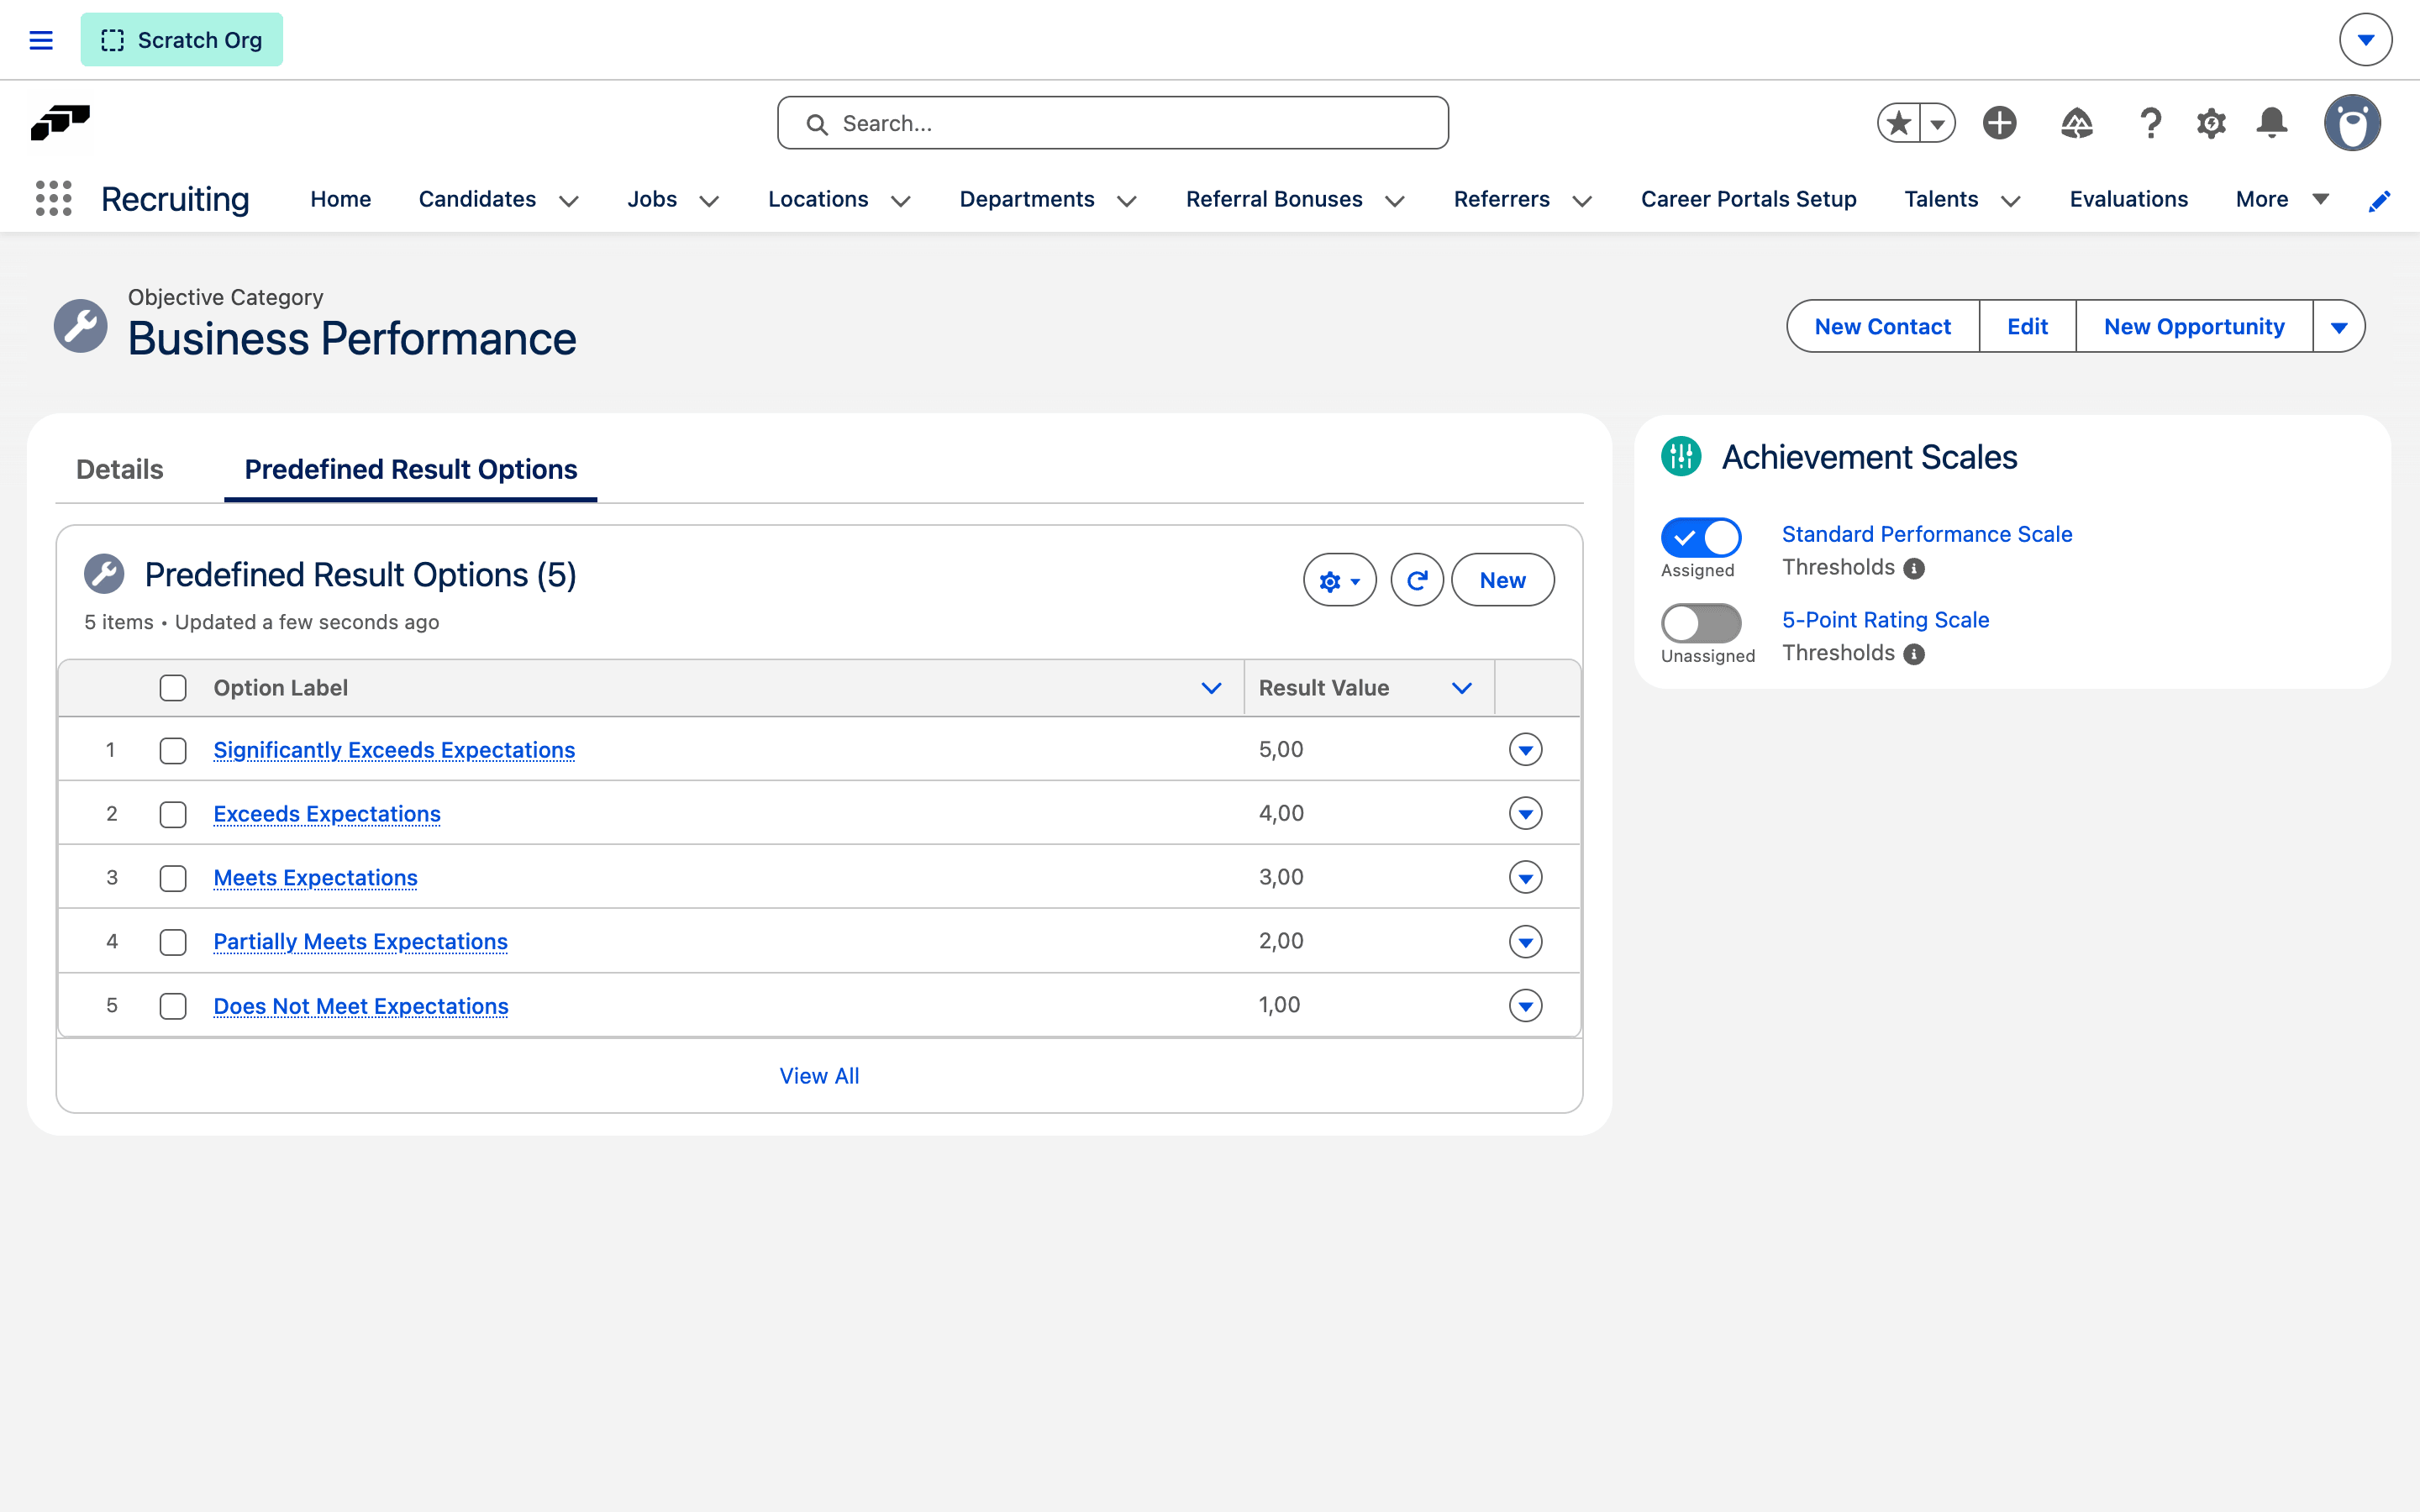Screen dimensions: 2420x1512
Task: Open the Notifications bell
Action: tap(2272, 123)
